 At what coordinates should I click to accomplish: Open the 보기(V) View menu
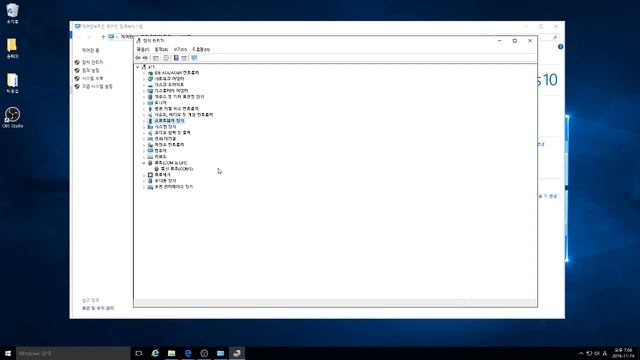(180, 49)
